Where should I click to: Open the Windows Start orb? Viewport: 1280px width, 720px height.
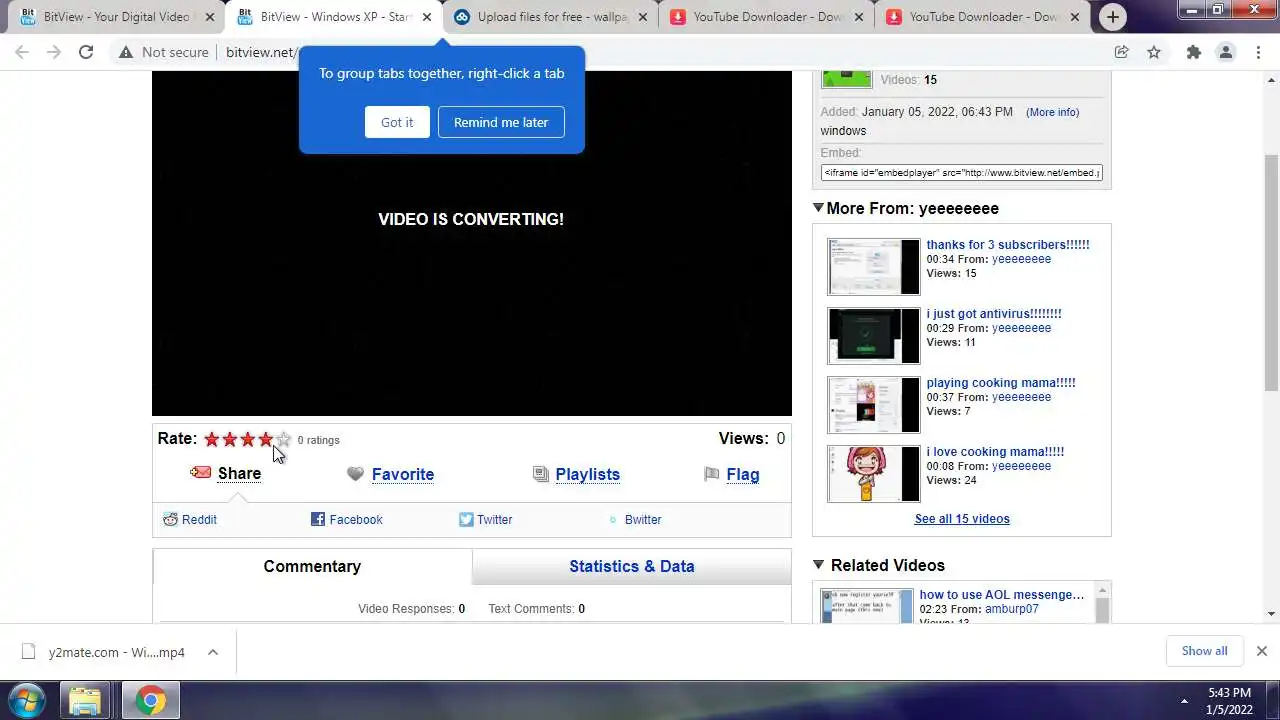coord(26,700)
